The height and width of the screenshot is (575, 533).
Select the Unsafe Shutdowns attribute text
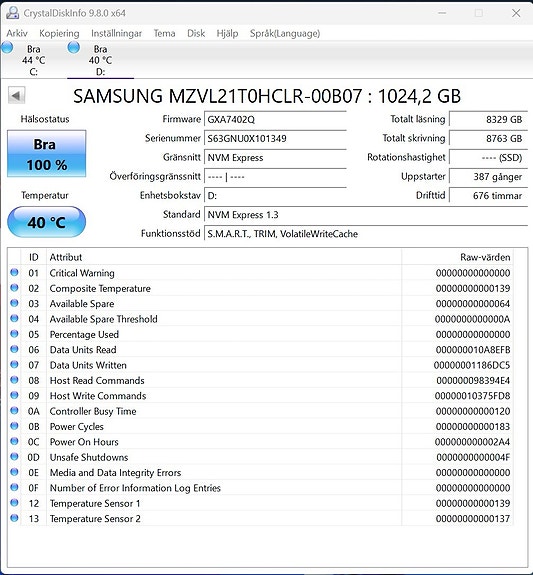point(89,457)
